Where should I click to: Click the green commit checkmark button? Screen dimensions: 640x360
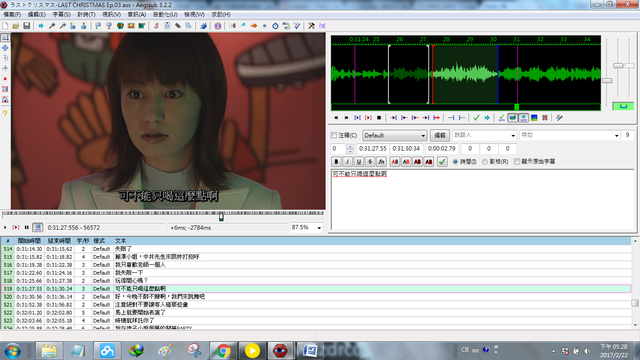point(442,162)
